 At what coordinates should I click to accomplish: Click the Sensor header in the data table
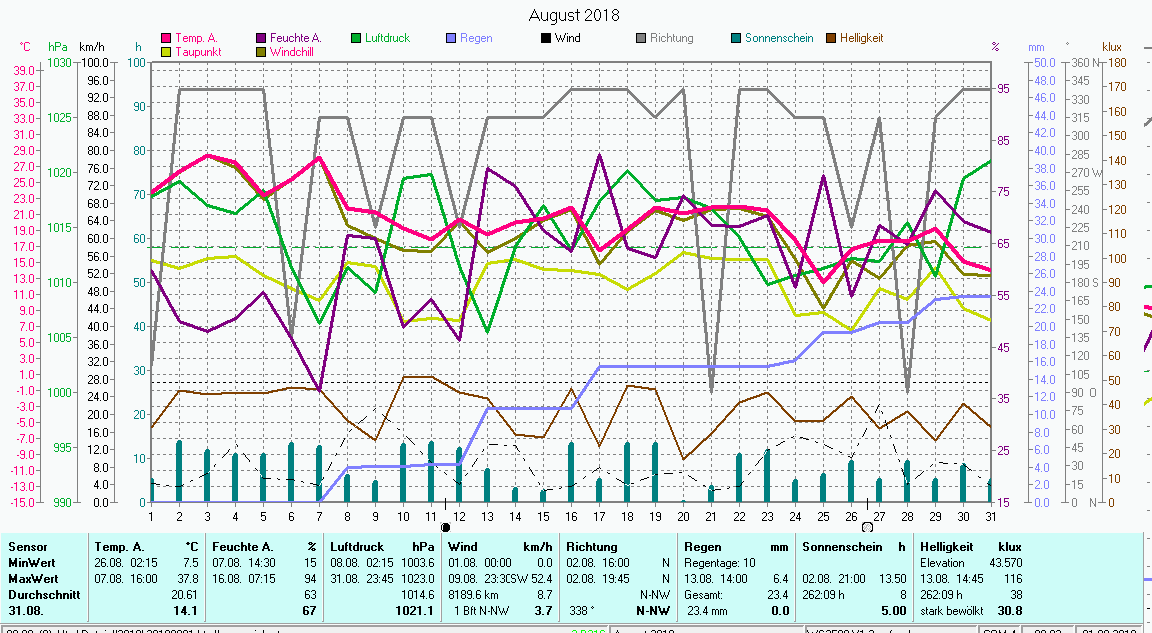pos(28,547)
